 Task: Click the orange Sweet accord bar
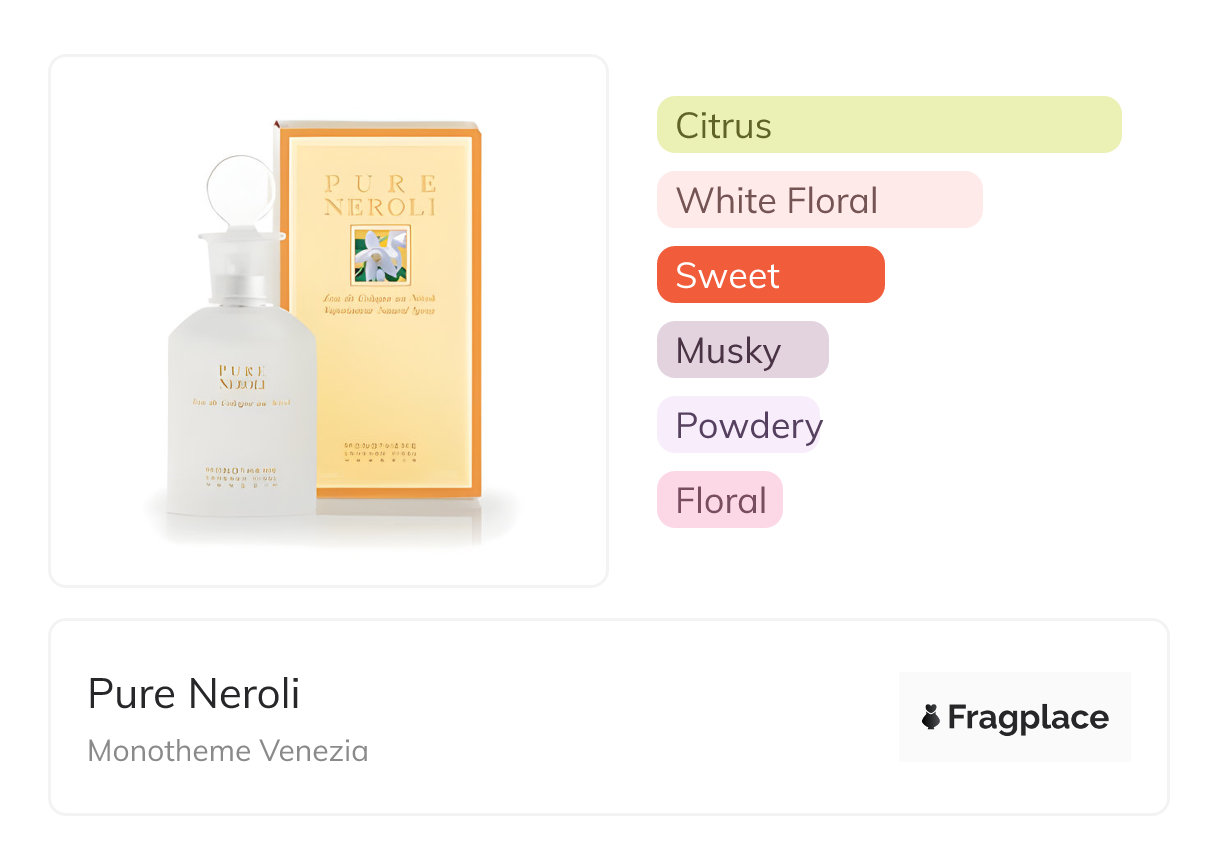coord(770,275)
